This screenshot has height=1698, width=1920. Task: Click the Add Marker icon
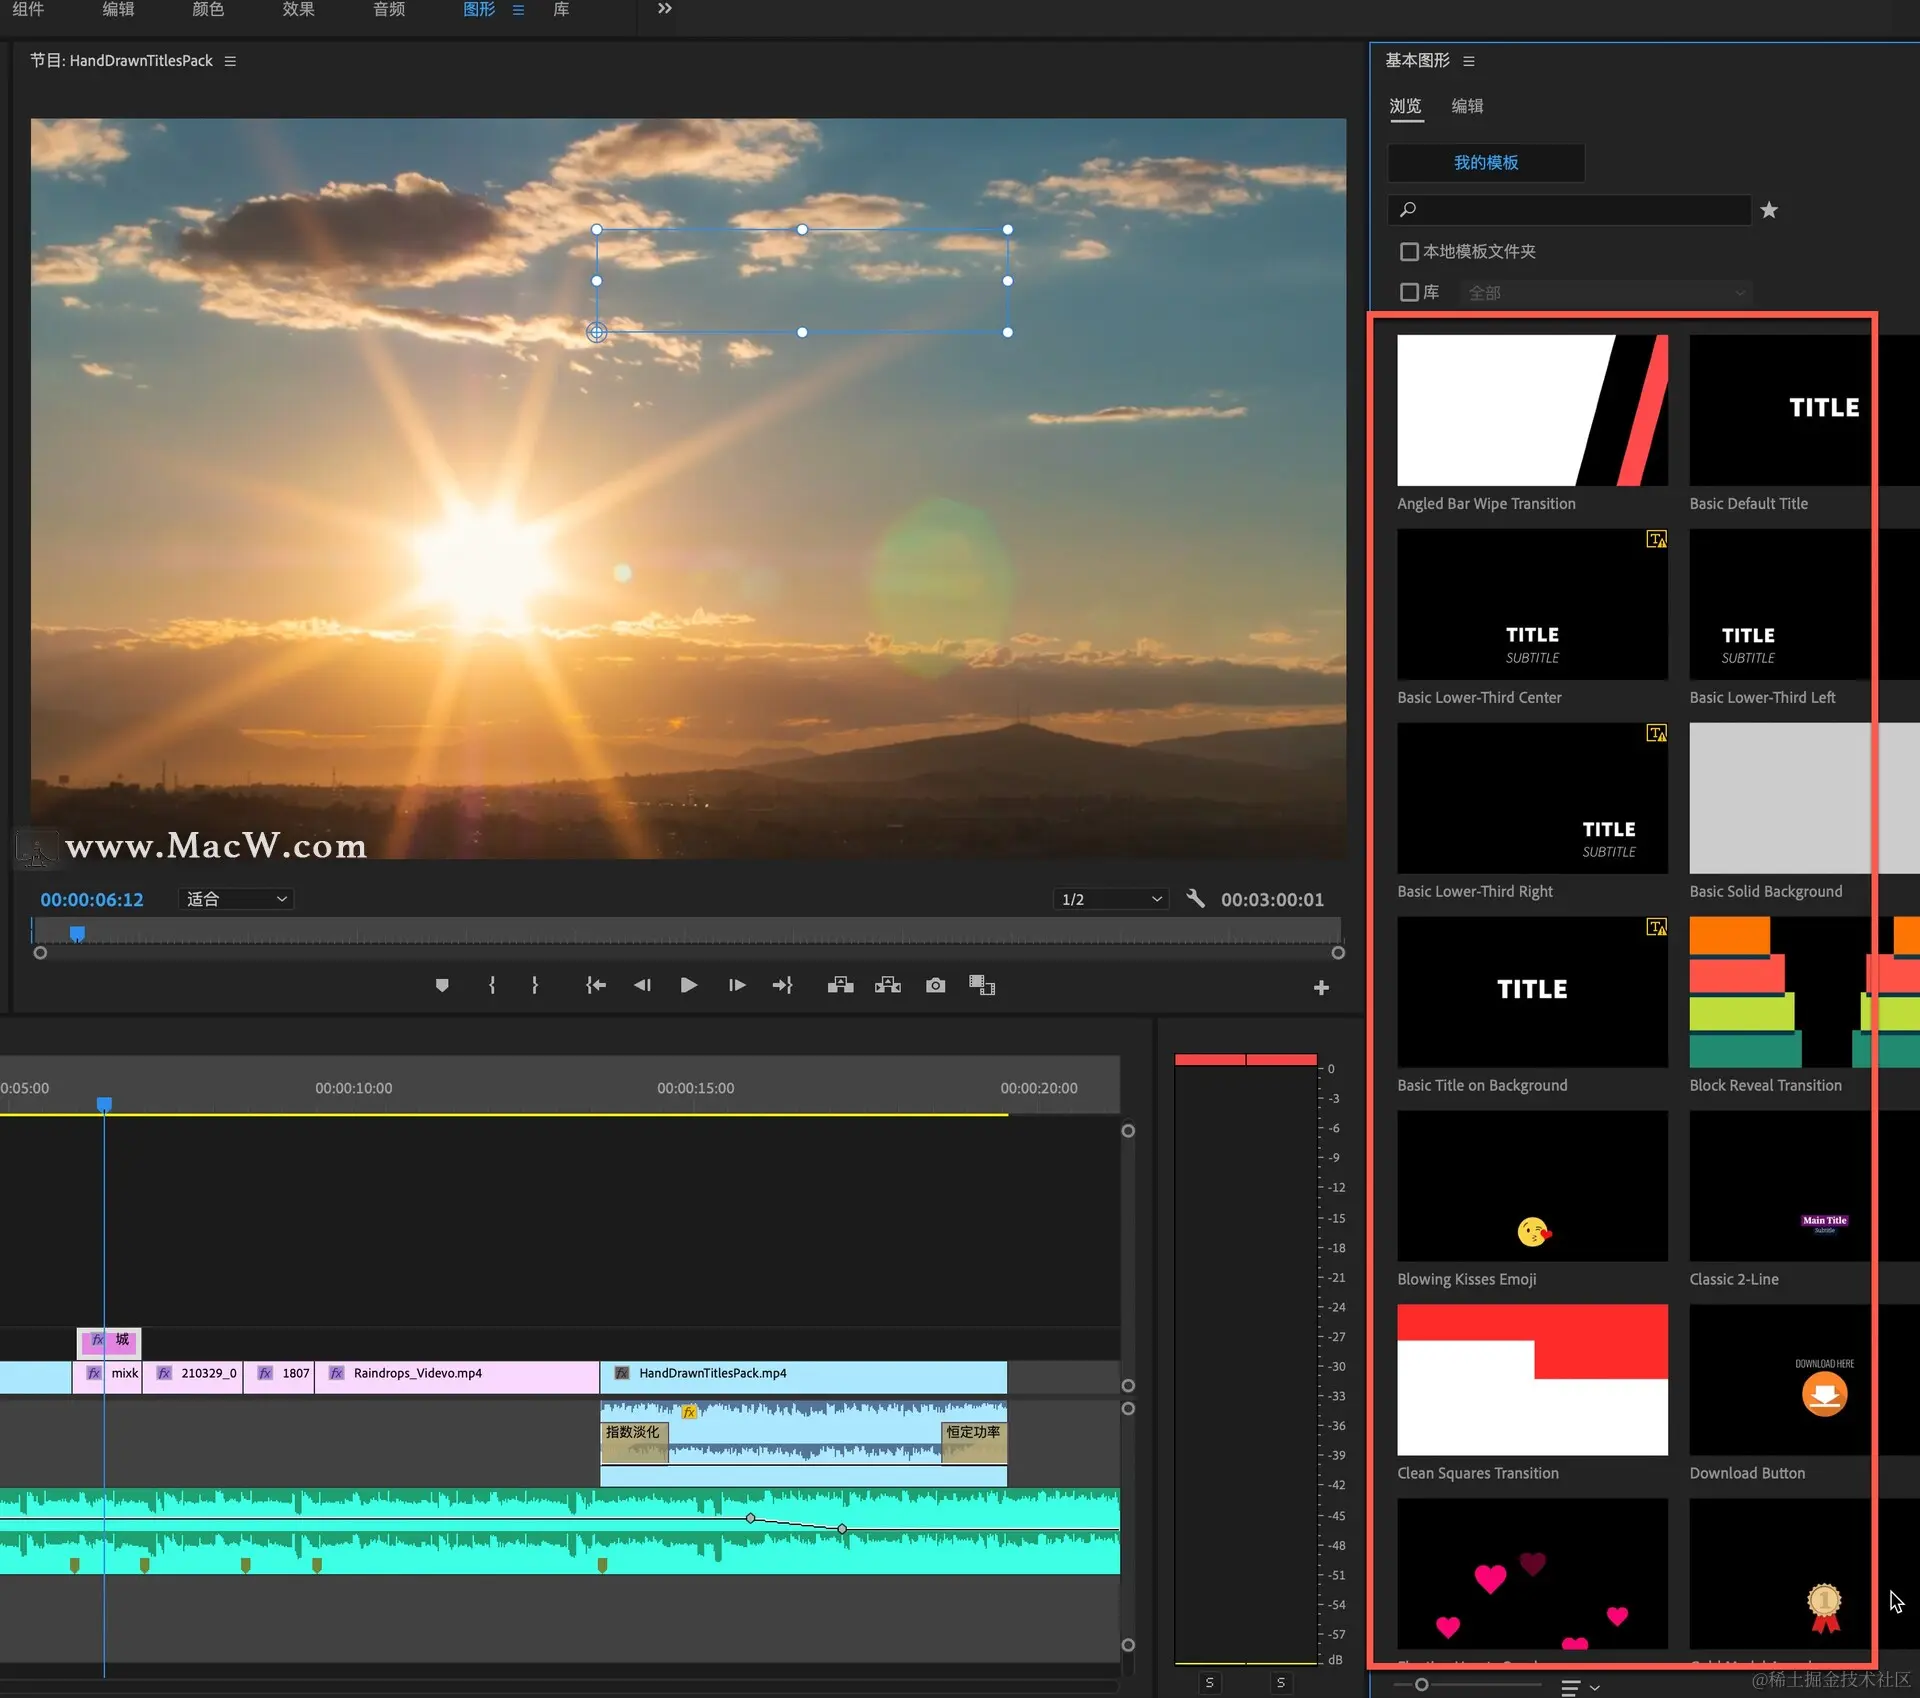coord(442,985)
